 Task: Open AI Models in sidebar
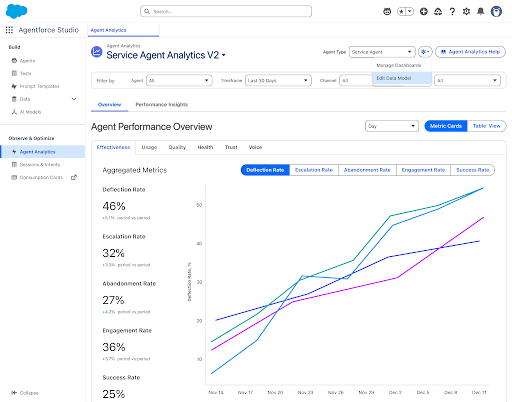[x=43, y=112]
